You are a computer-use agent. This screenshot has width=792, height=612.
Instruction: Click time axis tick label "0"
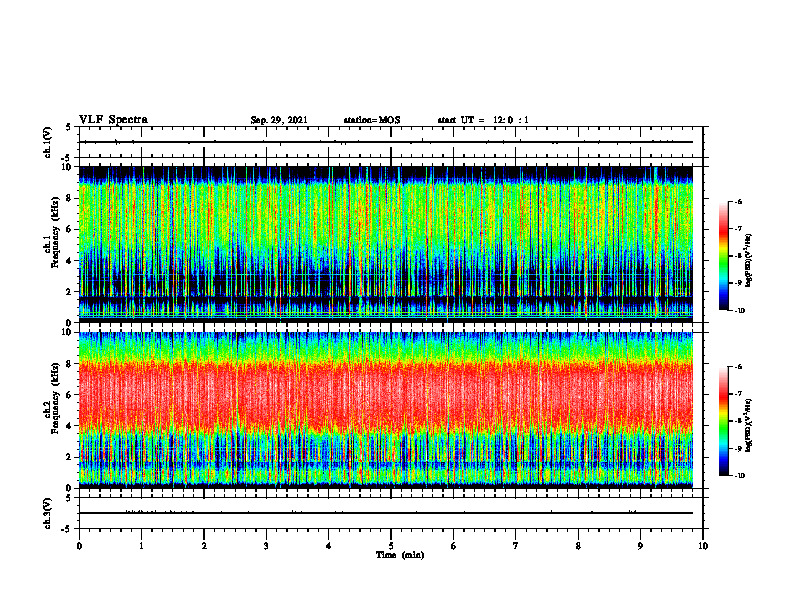[x=79, y=546]
